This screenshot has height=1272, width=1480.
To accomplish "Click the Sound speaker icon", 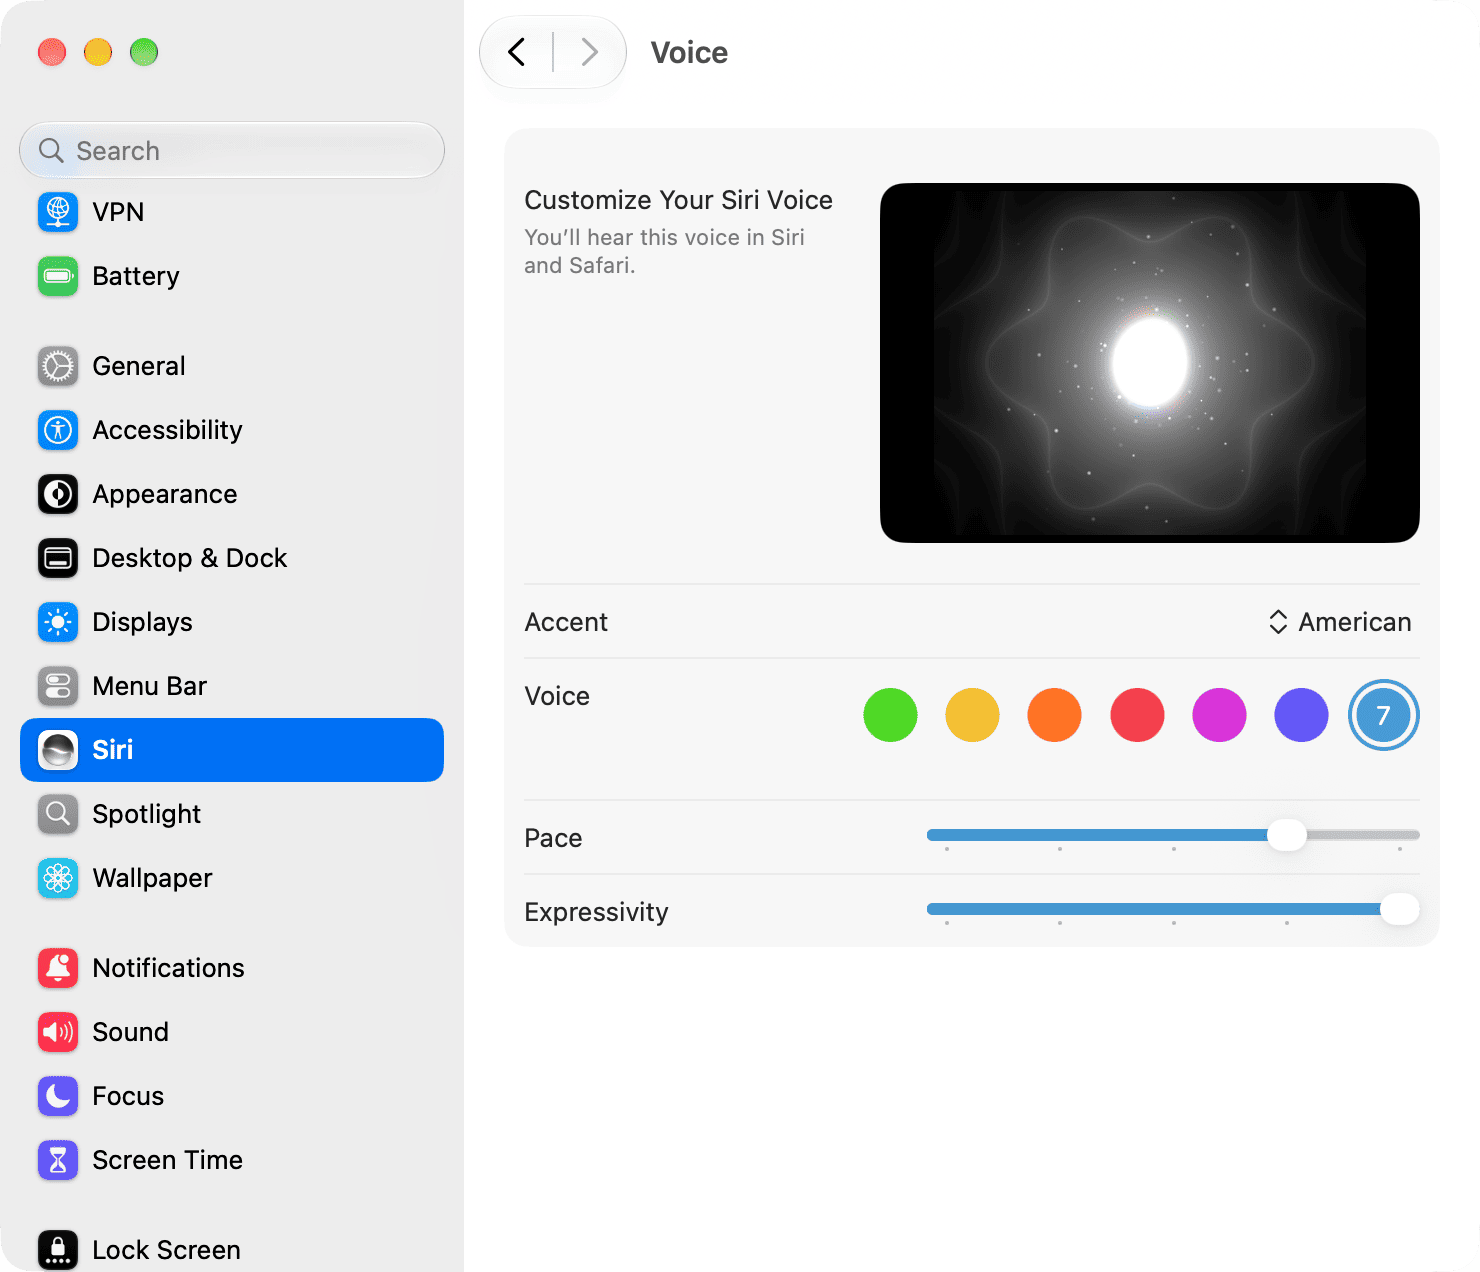I will coord(58,1032).
